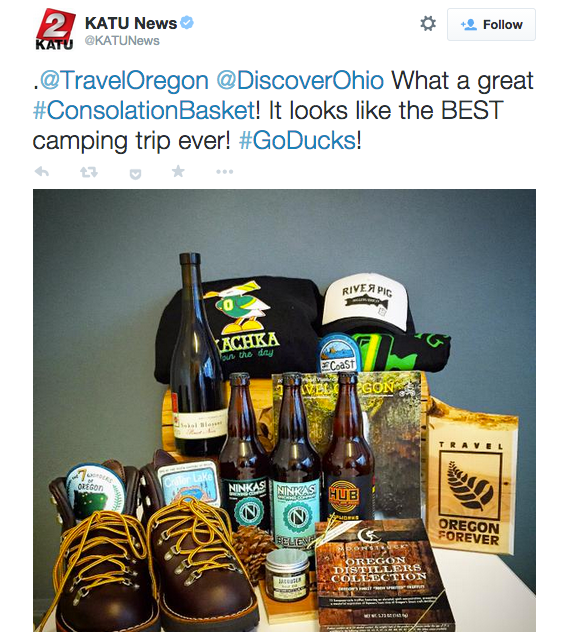
Task: Open the more options ellipsis menu
Action: pyautogui.click(x=225, y=172)
